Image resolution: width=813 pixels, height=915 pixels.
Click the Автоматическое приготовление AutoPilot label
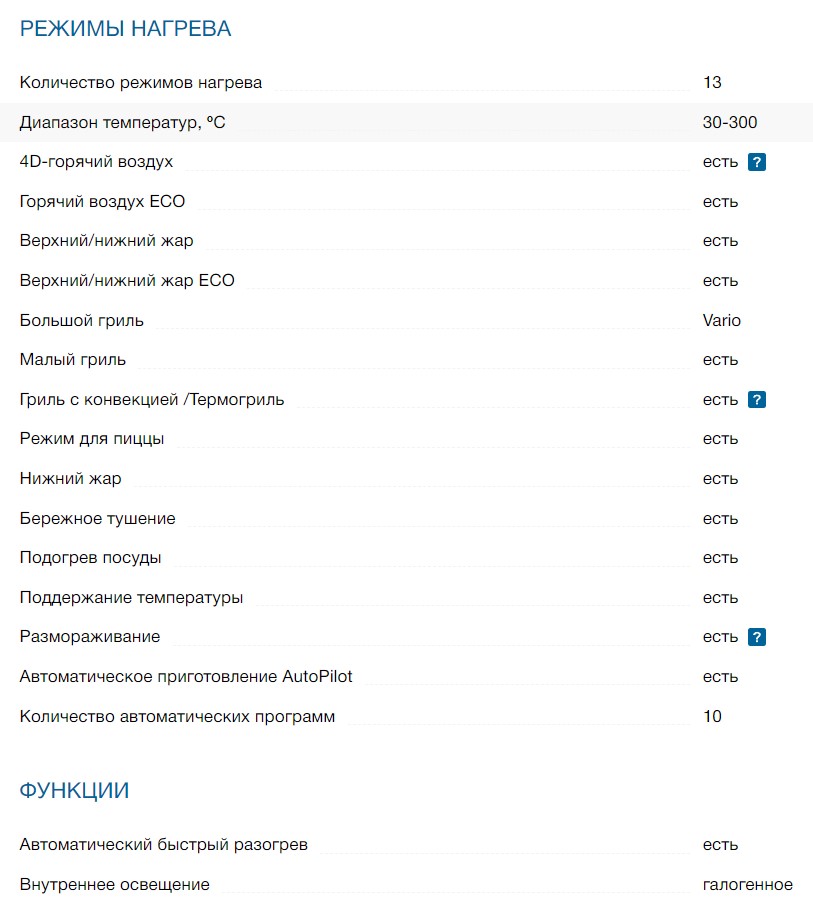tap(186, 677)
